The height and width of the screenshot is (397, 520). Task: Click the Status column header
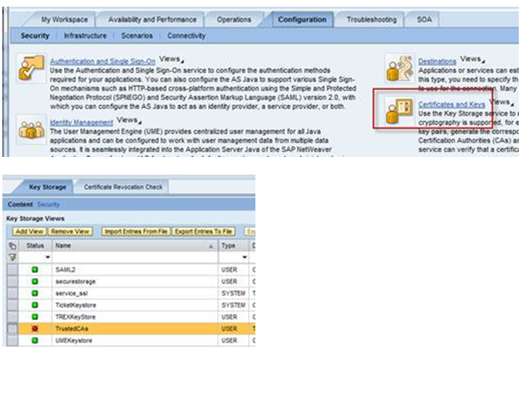tap(35, 246)
